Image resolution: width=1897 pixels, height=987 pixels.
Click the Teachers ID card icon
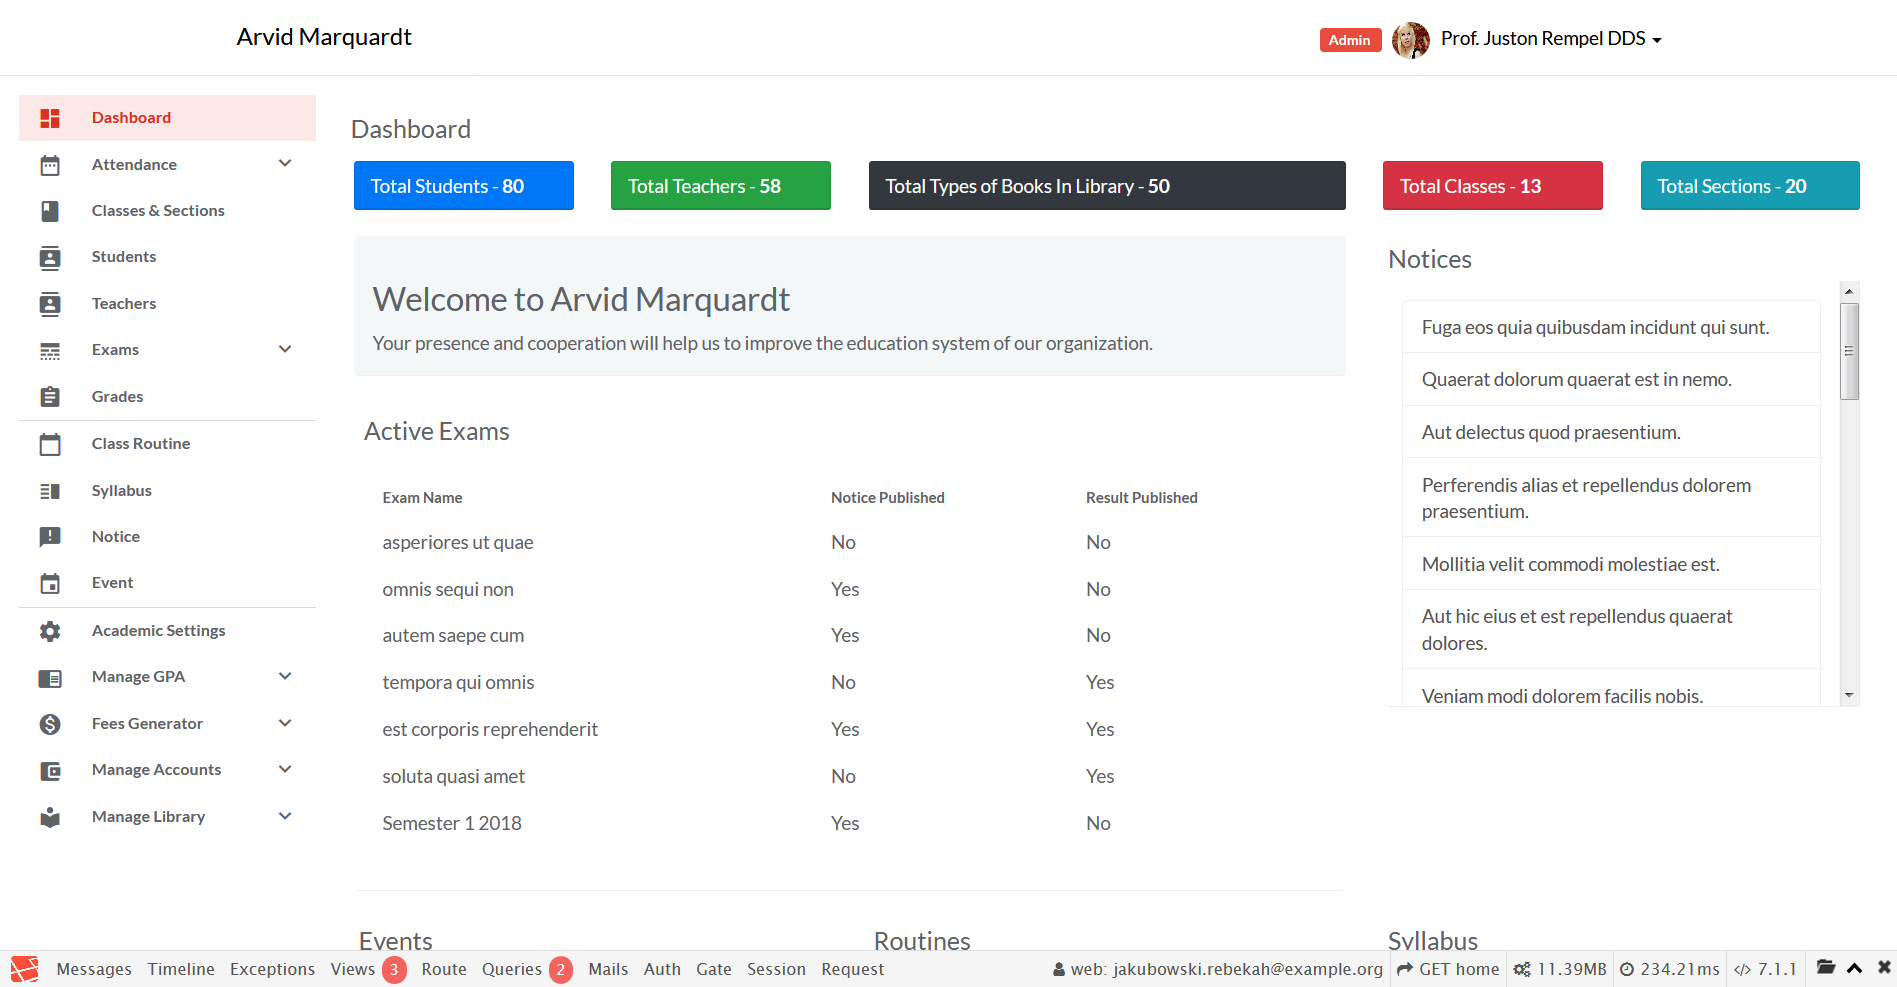click(50, 304)
